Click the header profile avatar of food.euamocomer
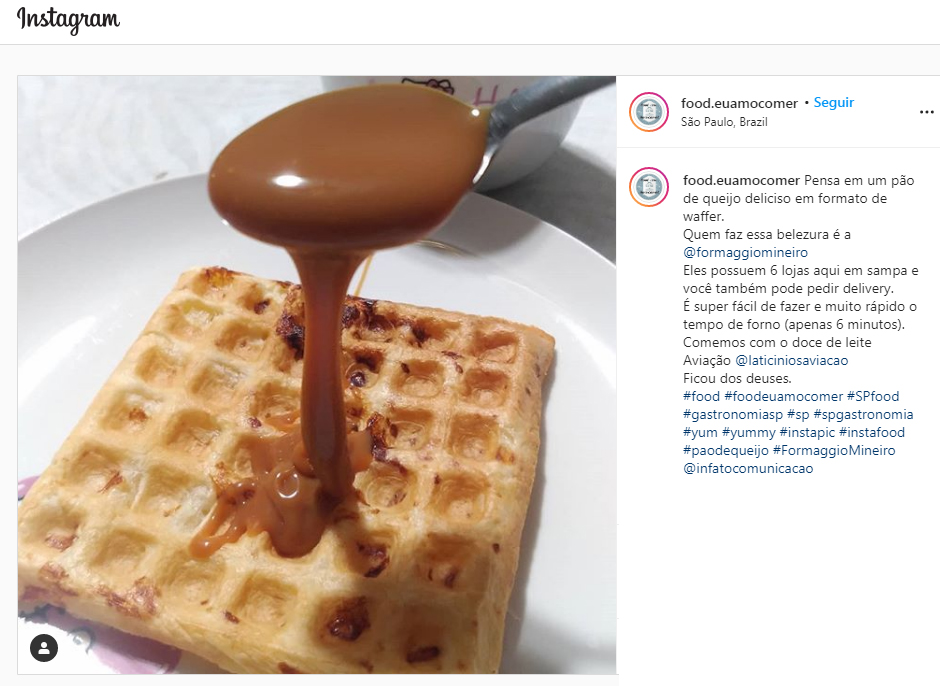The height and width of the screenshot is (686, 940). coord(649,112)
